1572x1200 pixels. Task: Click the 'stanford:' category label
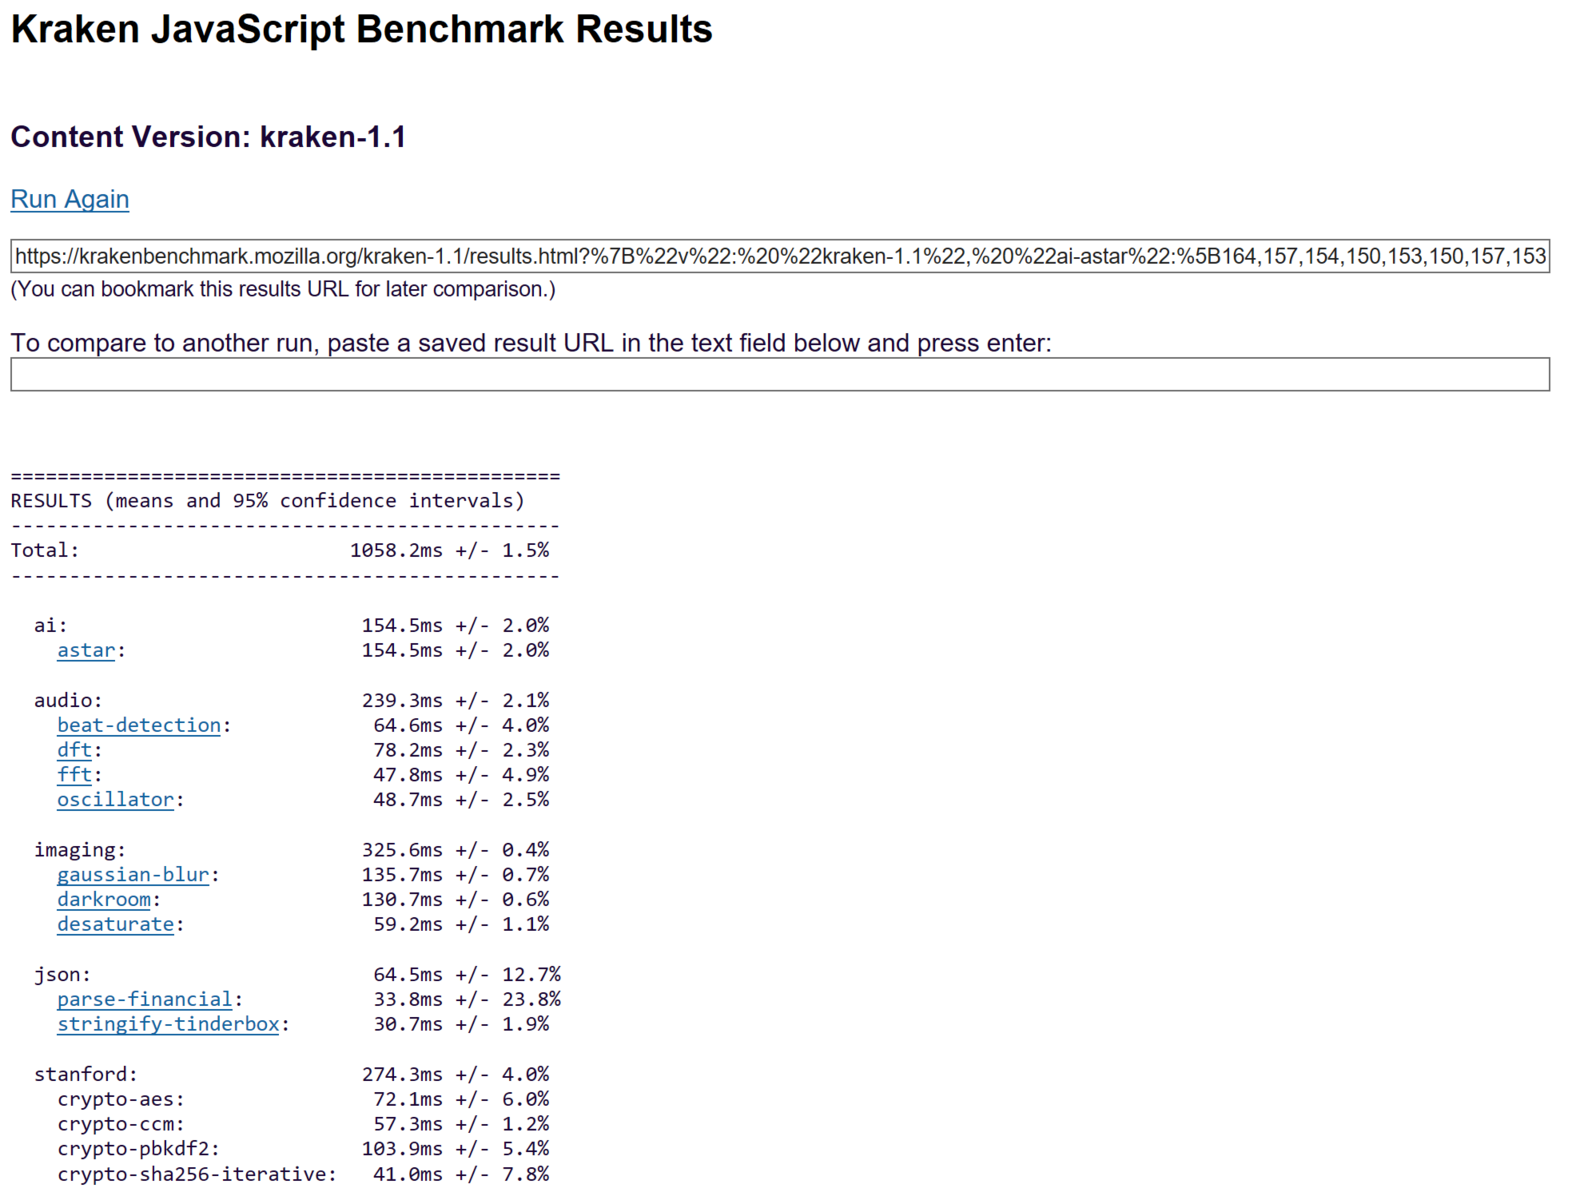(86, 1074)
